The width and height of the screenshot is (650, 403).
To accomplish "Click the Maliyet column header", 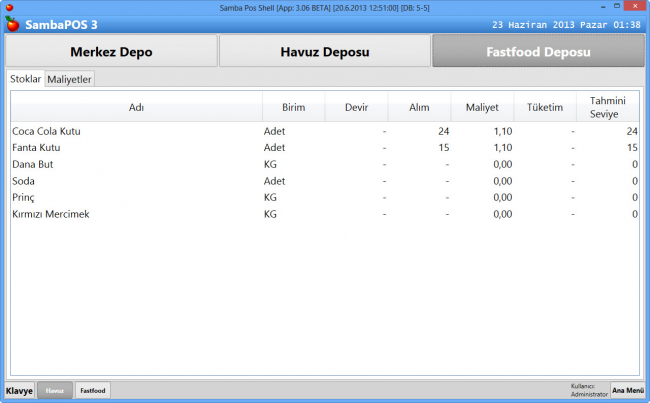I will tap(482, 107).
